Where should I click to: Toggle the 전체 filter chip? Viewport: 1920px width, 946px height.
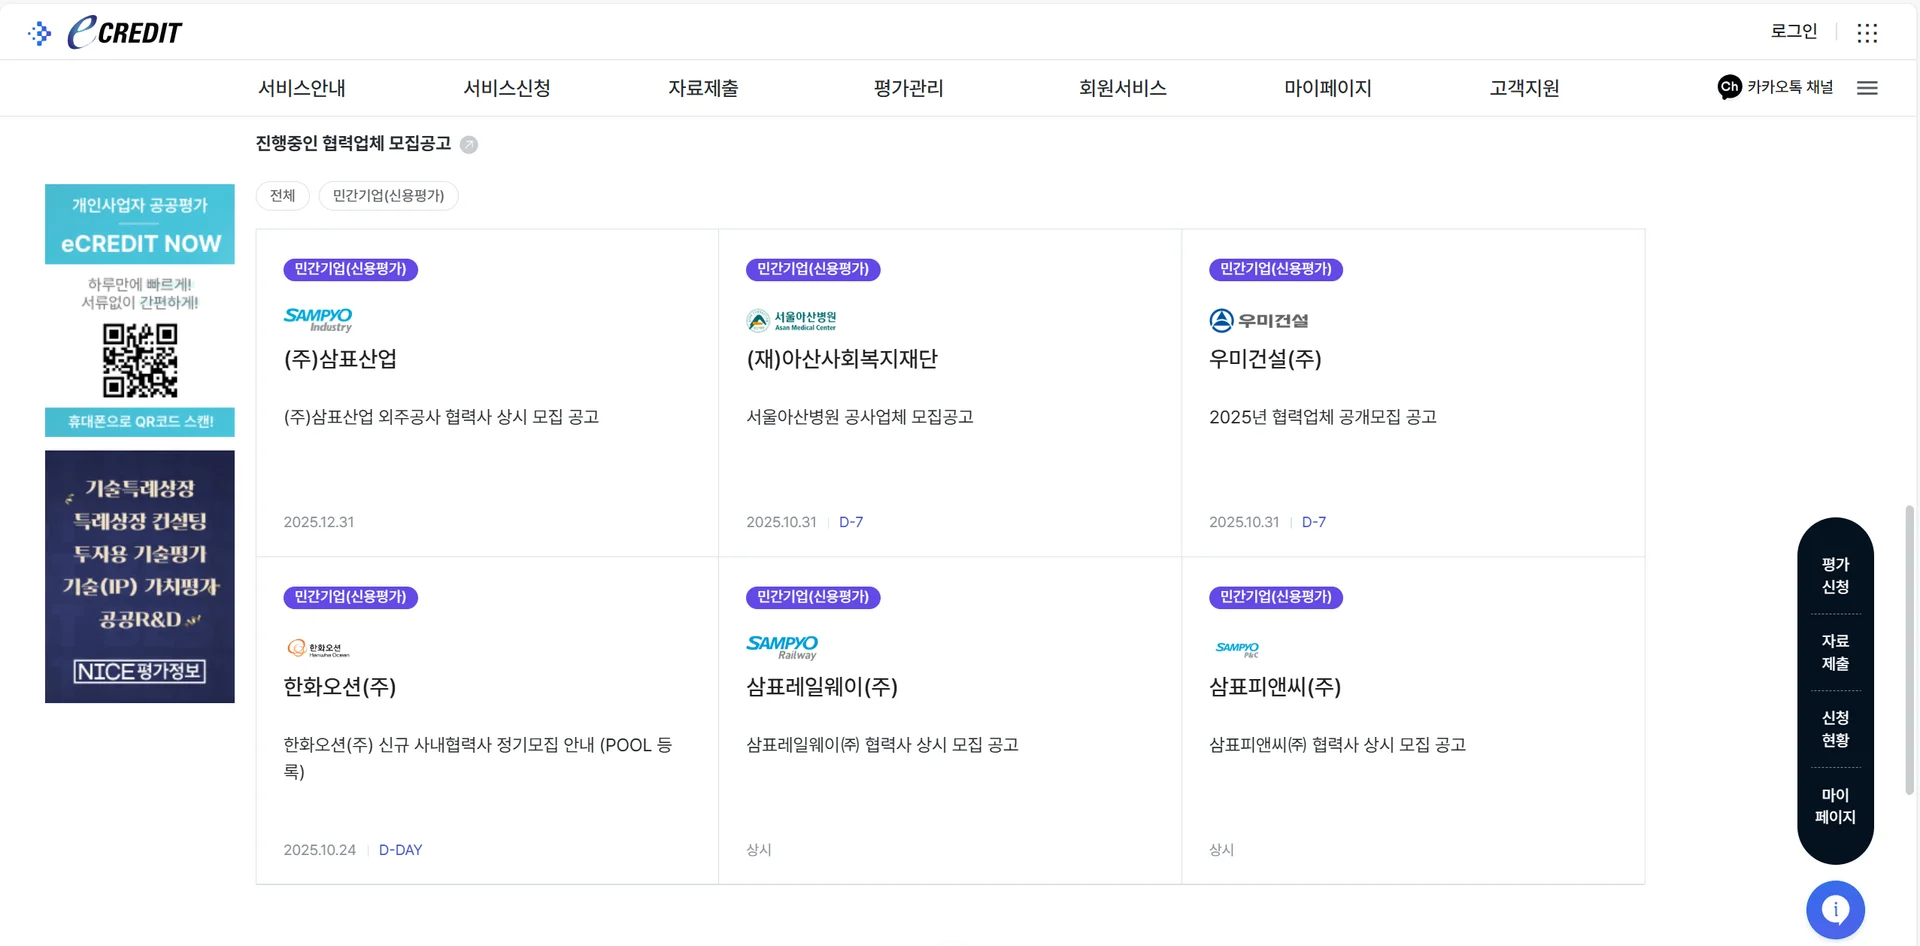coord(282,195)
